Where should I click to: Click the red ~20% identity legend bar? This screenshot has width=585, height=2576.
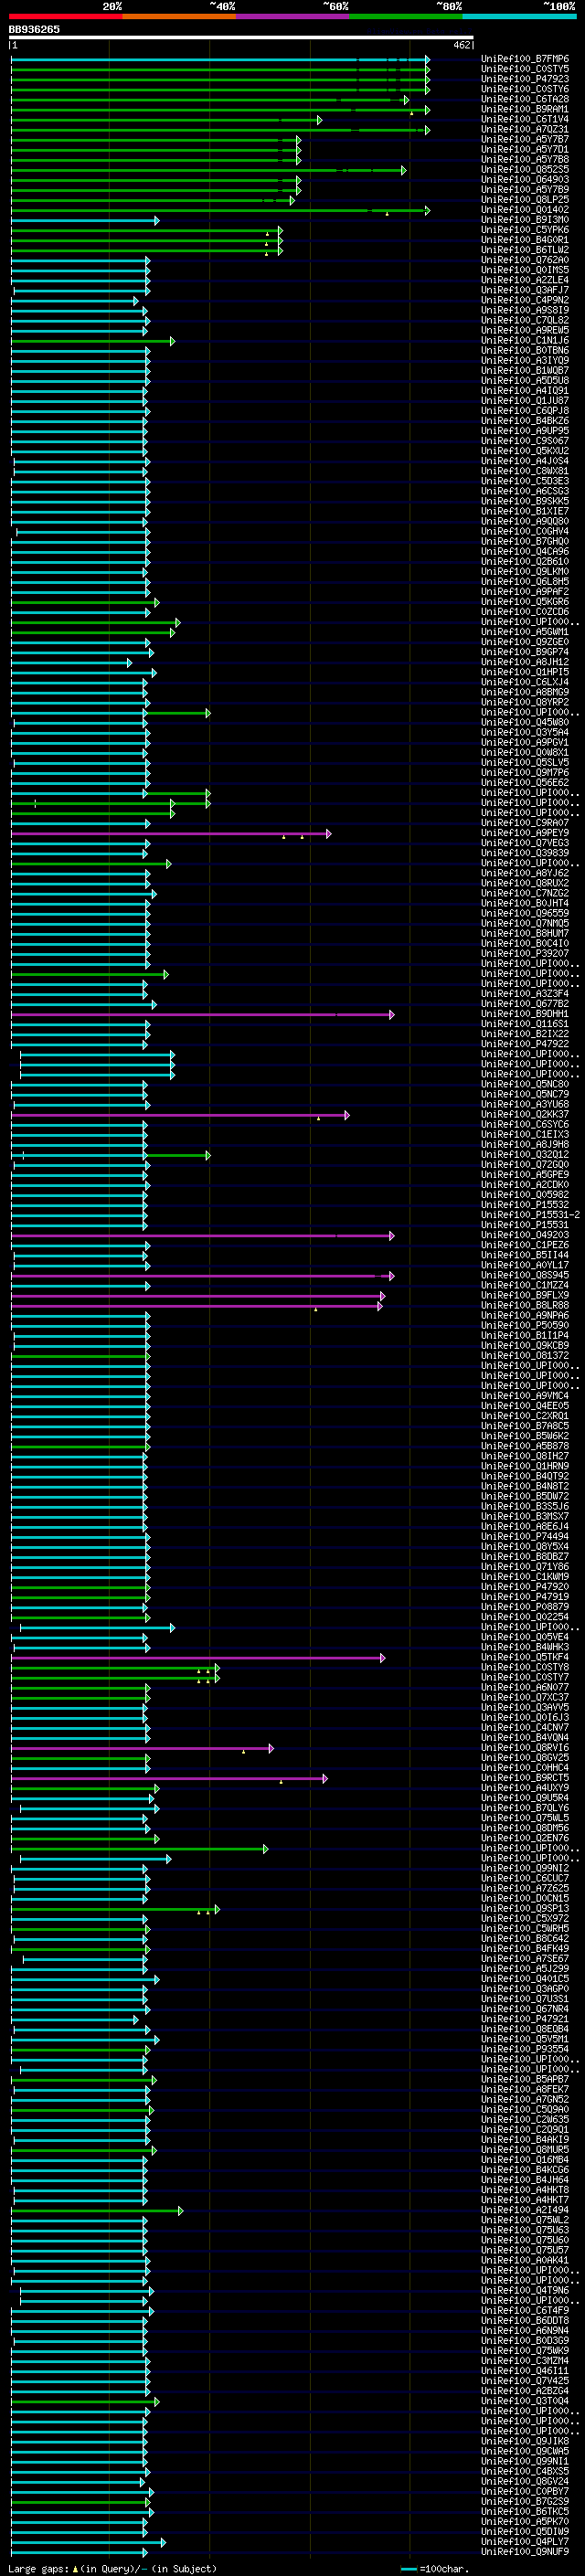click(65, 17)
